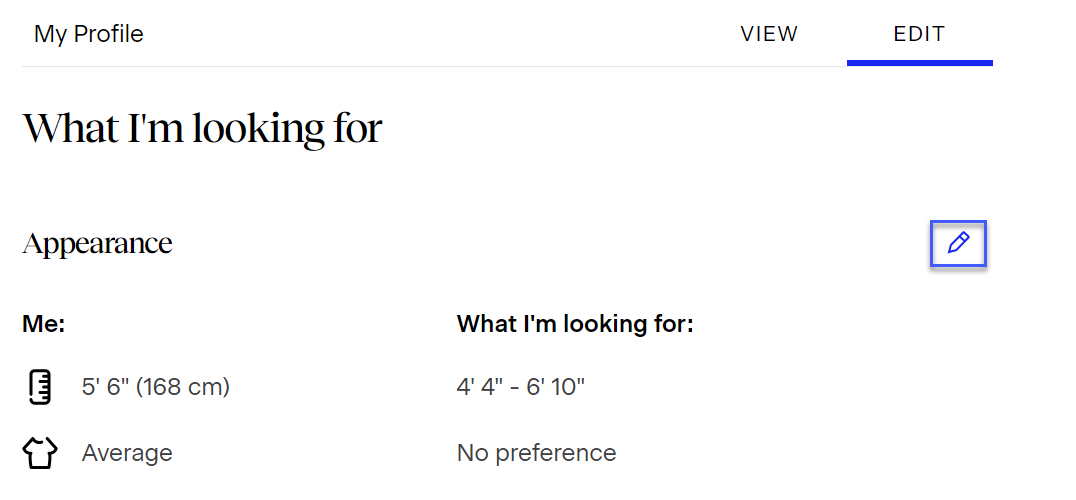1076x500 pixels.
Task: Click the Appearance section heading
Action: click(x=97, y=243)
